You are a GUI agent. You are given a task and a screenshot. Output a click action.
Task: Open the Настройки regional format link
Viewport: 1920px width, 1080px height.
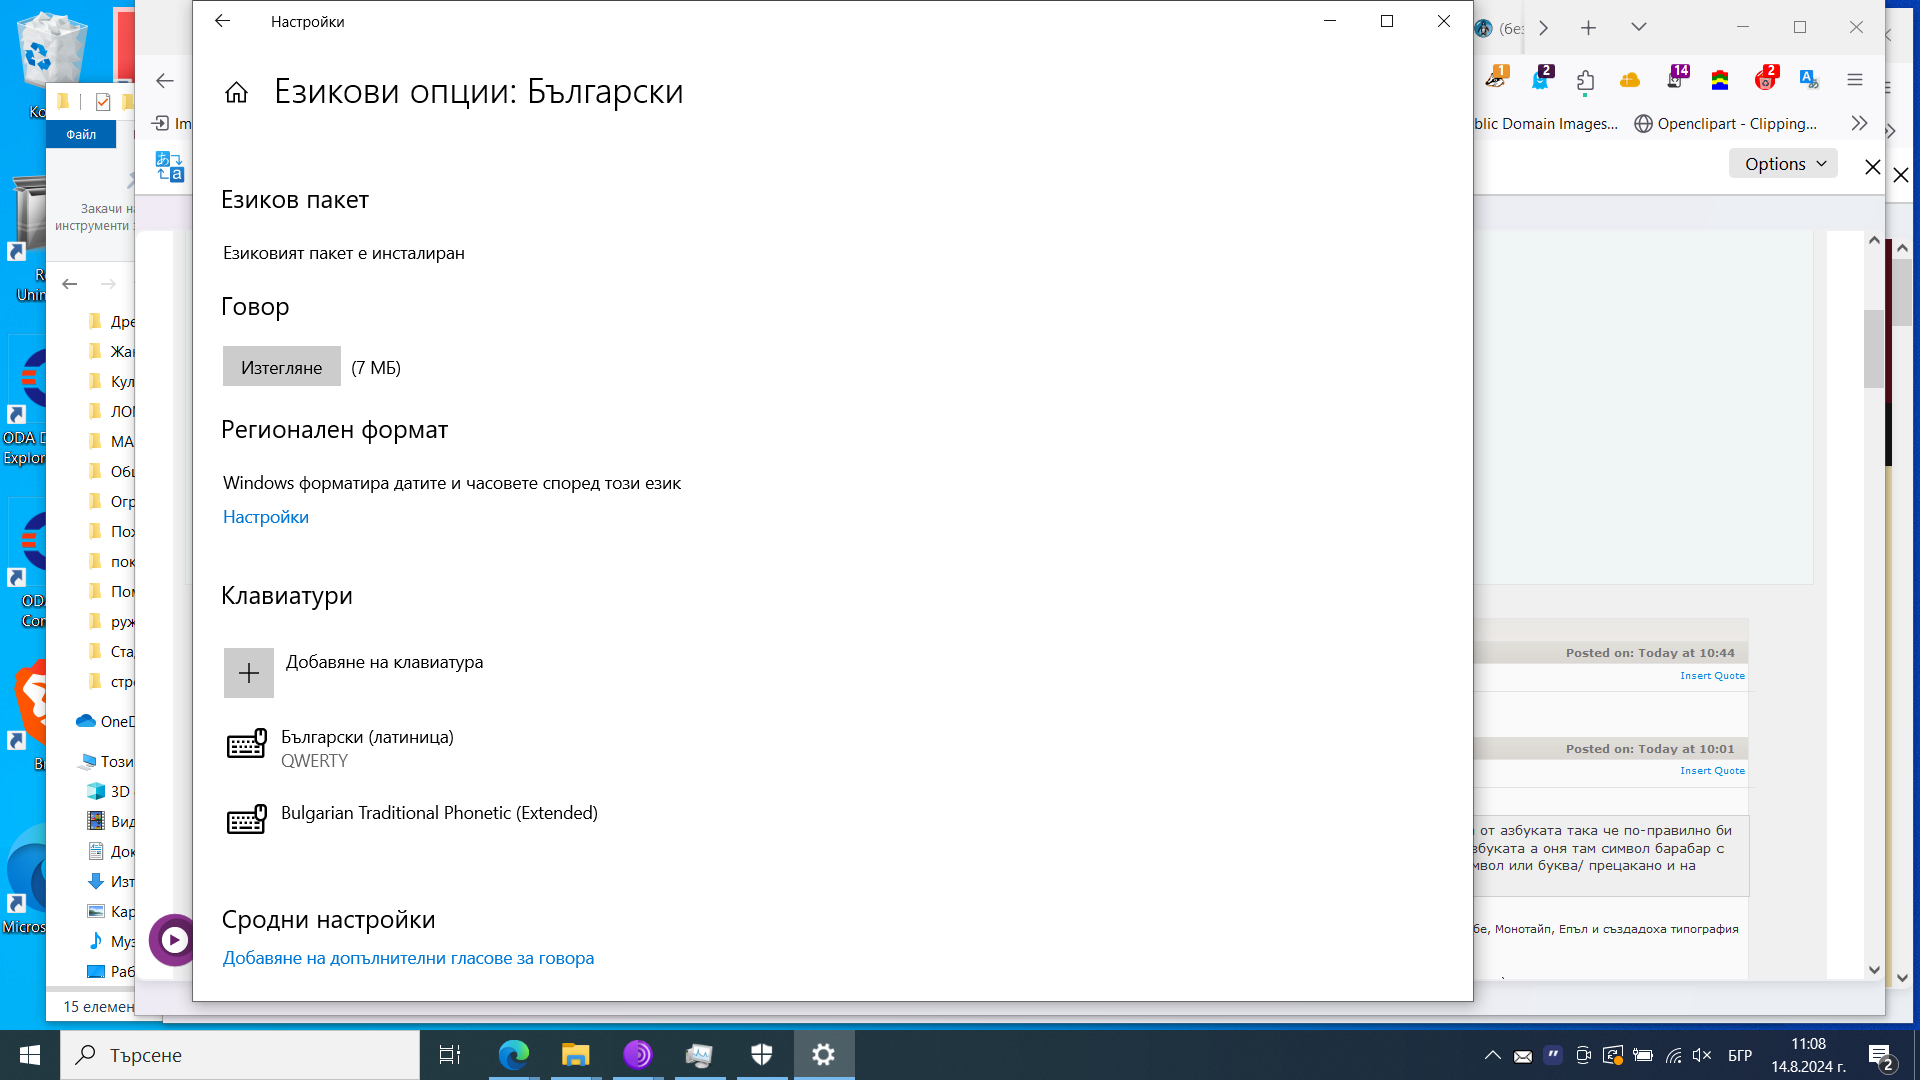(265, 517)
